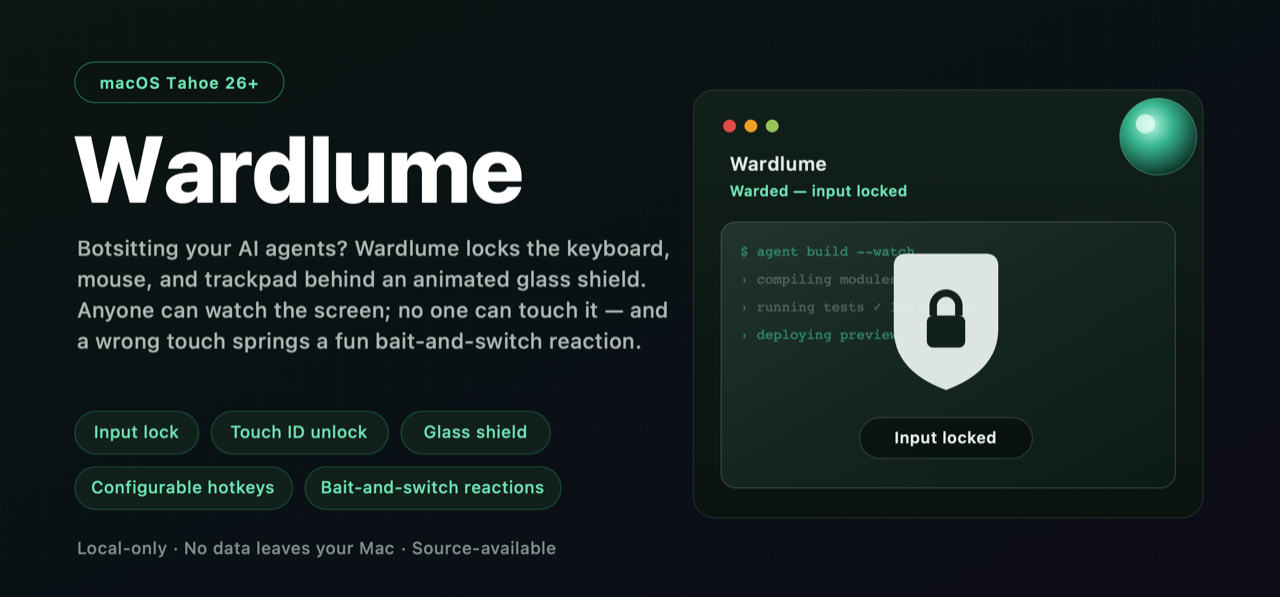Click the 'Botsitting your AI agents?' description paragraph
1280x597 pixels.
pos(373,294)
